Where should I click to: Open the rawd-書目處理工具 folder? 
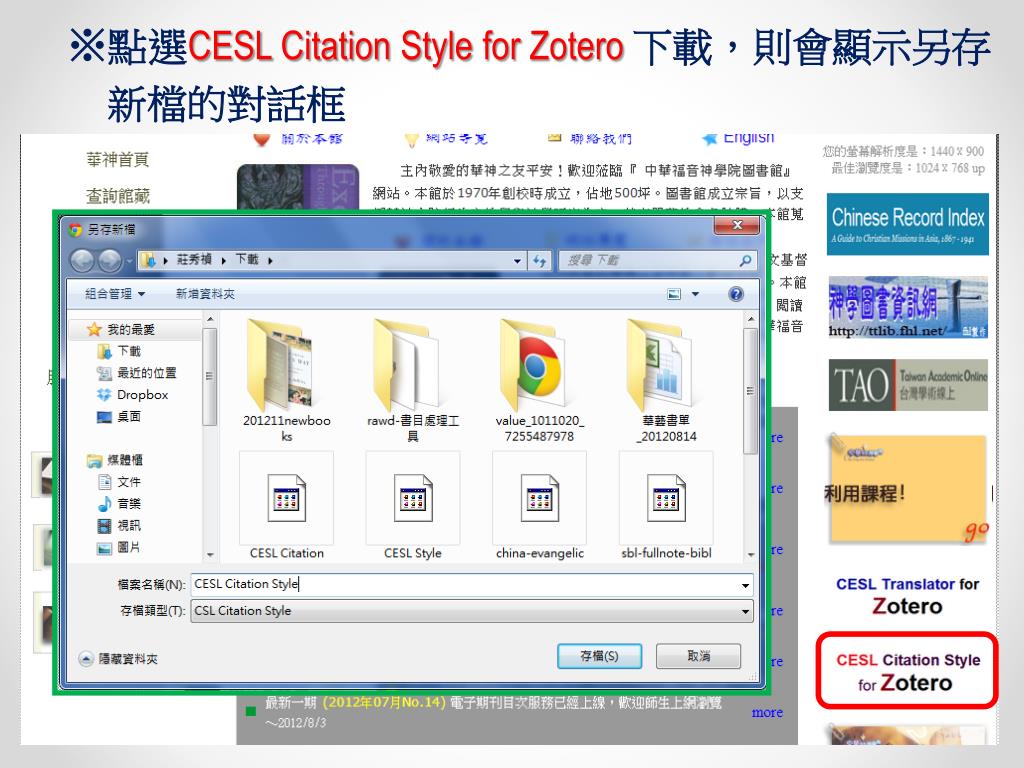pos(413,381)
